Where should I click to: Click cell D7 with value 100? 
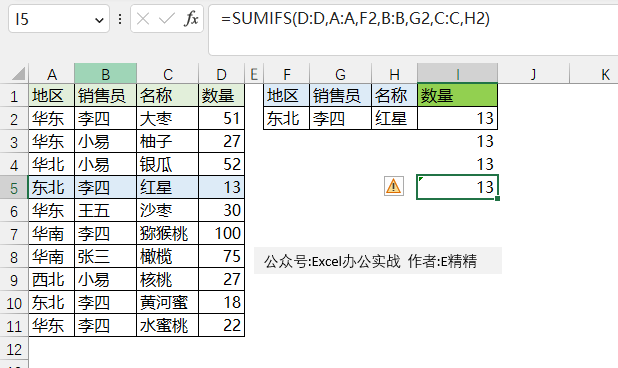(x=222, y=233)
